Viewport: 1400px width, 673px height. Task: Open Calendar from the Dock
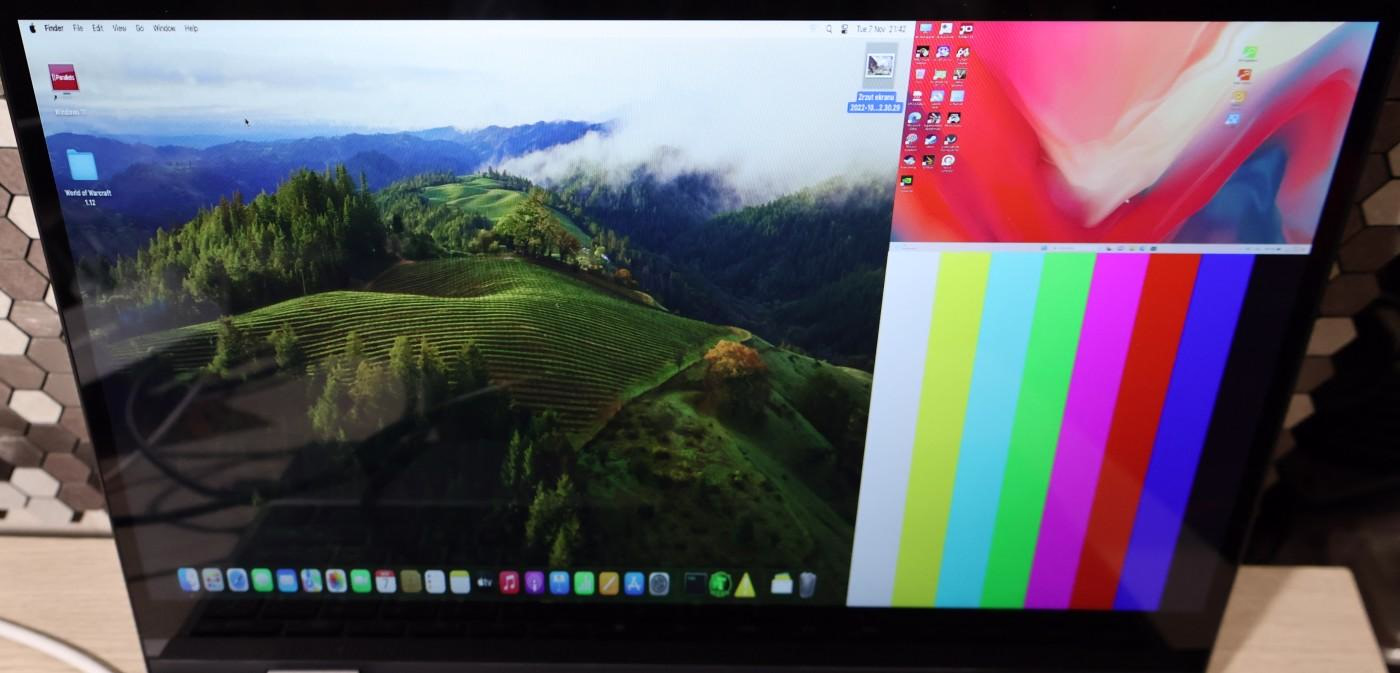[386, 582]
